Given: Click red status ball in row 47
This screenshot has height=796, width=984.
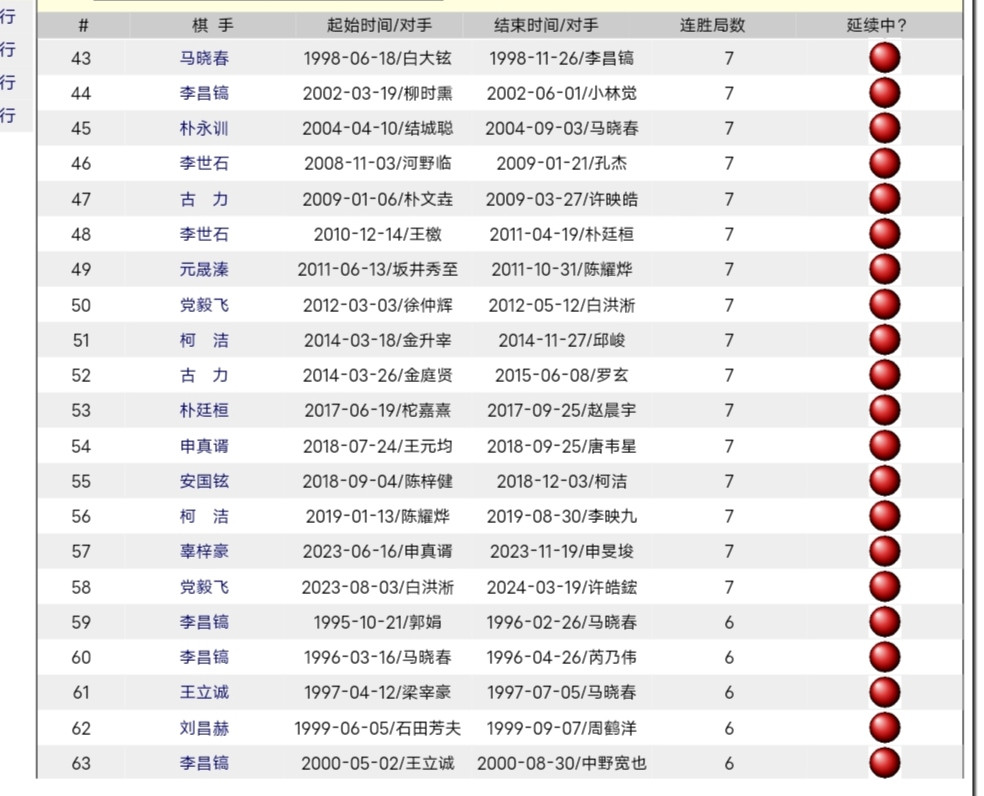Looking at the screenshot, I should tap(885, 199).
